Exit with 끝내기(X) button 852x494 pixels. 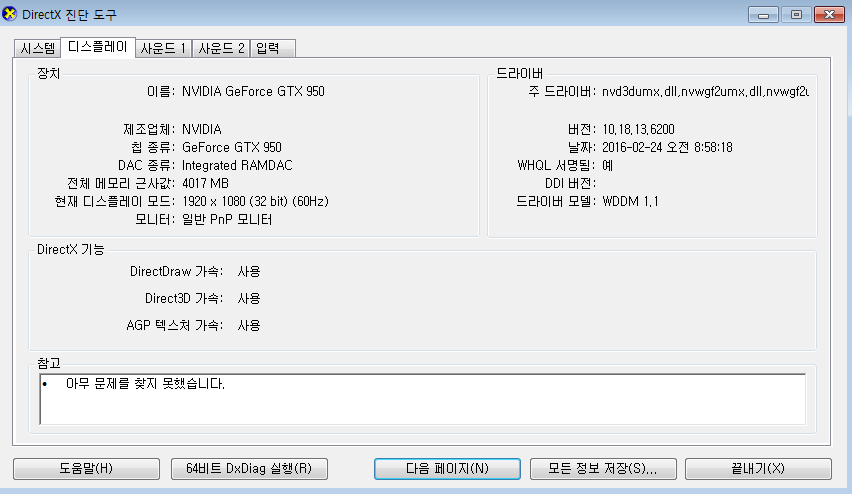coord(758,468)
